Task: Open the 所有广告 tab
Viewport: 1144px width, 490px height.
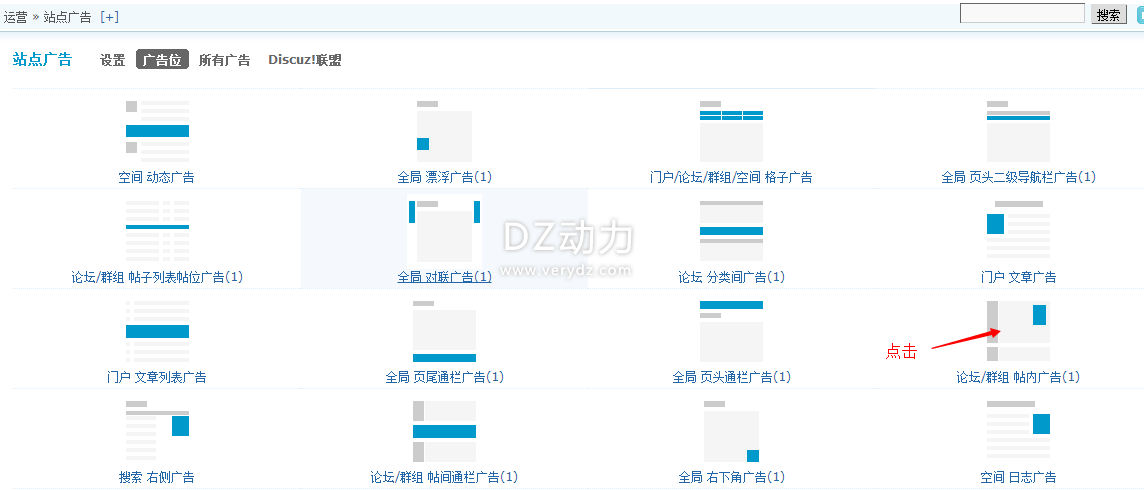Action: 224,60
